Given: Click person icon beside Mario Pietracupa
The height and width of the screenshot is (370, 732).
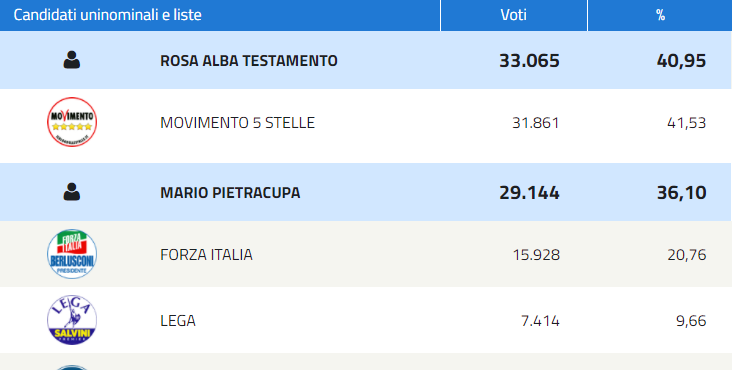Looking at the screenshot, I should pyautogui.click(x=71, y=192).
